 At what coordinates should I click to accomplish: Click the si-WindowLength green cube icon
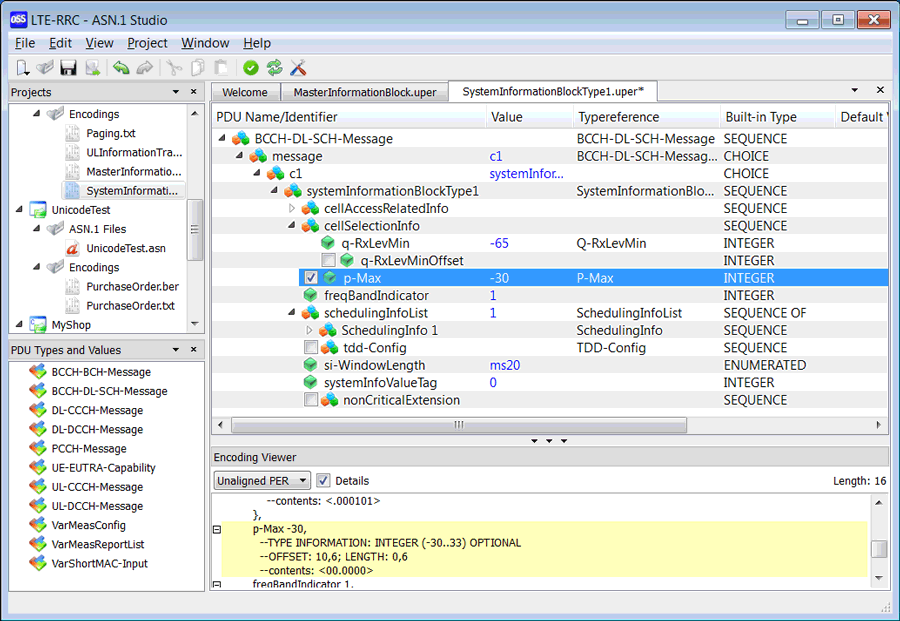[x=311, y=364]
